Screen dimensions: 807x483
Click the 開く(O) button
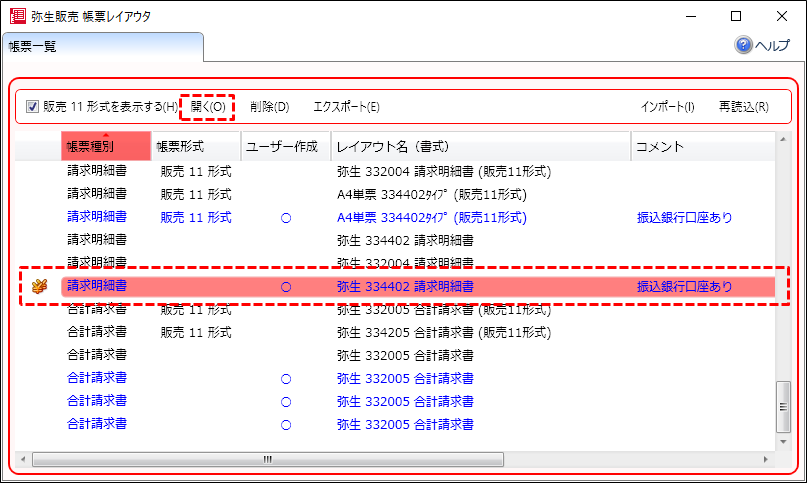(x=207, y=107)
